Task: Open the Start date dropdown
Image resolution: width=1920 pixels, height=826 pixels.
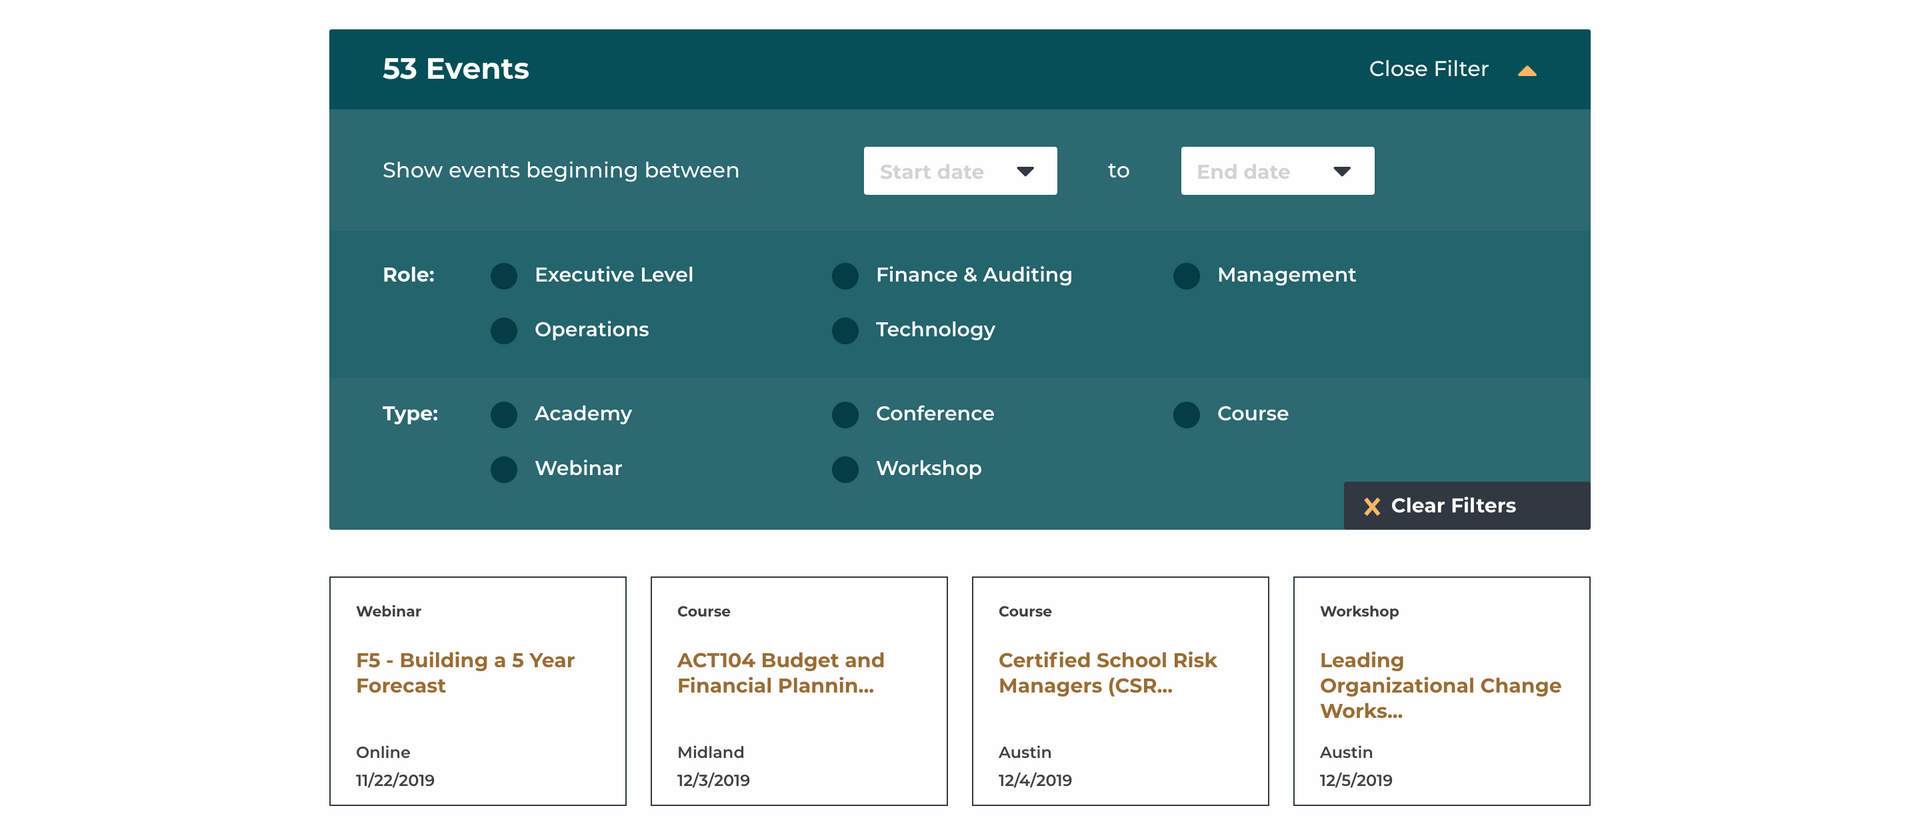Action: [x=960, y=171]
